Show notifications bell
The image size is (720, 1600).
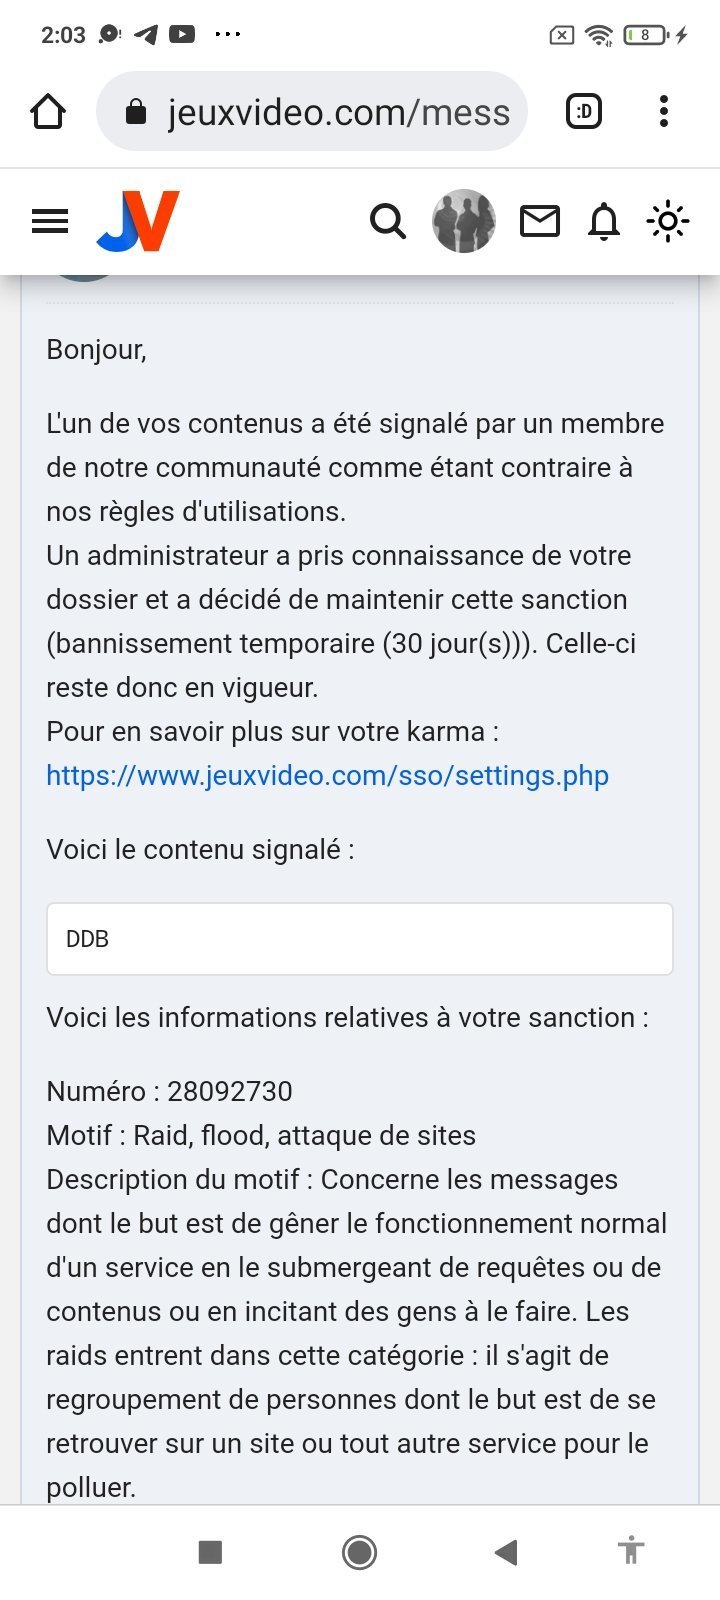pos(604,221)
